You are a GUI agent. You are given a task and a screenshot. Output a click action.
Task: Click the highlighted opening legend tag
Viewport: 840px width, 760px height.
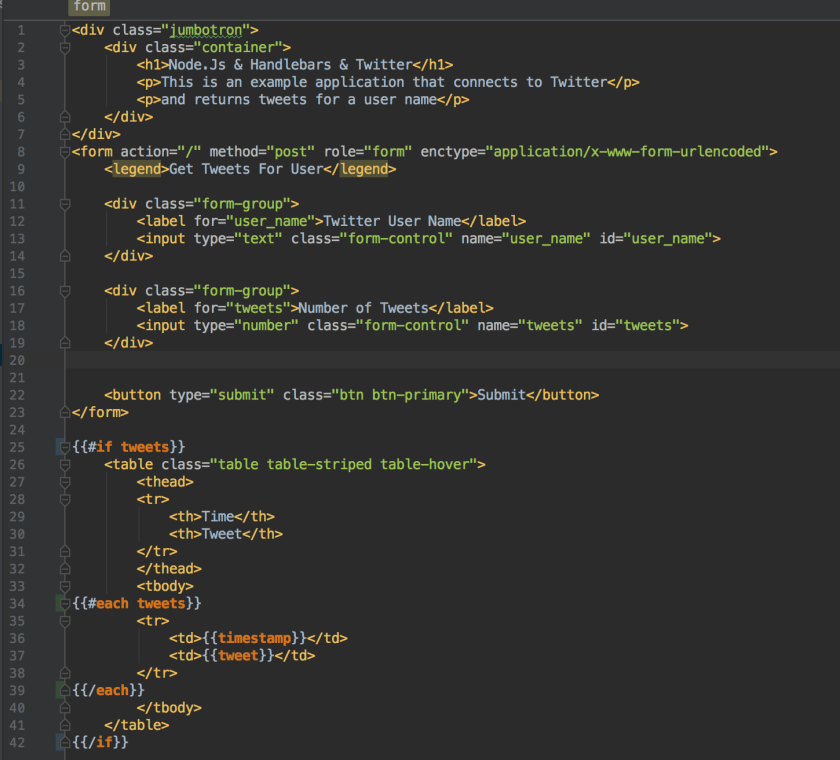[x=135, y=169]
